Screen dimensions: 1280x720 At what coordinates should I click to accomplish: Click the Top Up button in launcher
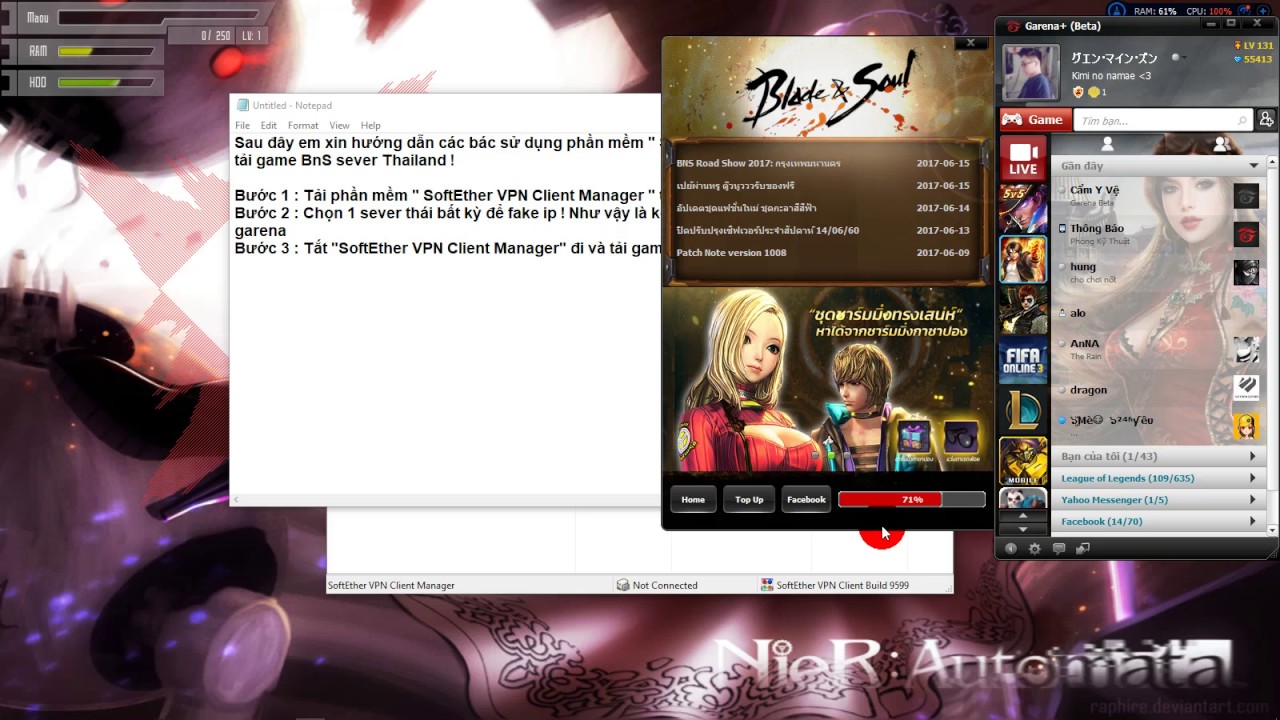(749, 499)
